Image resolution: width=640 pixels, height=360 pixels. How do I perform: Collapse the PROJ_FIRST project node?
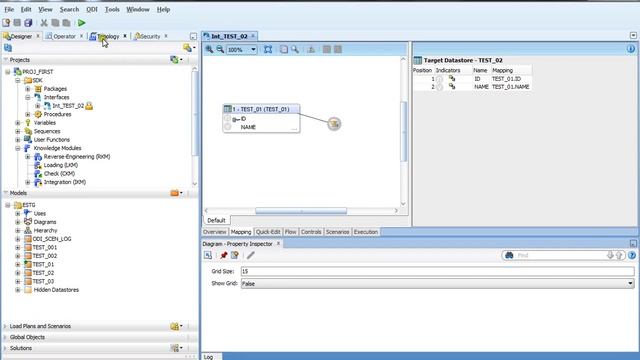[x=8, y=72]
